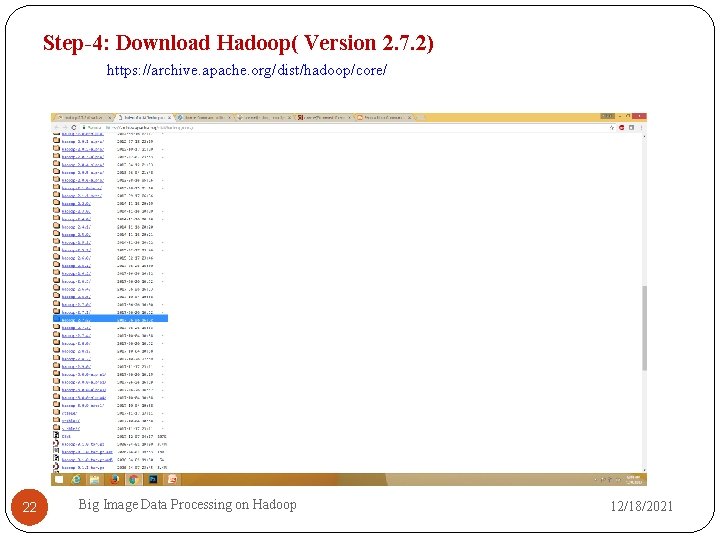This screenshot has height=540, width=720.
Task: Click the slide number 22 circle
Action: (29, 507)
